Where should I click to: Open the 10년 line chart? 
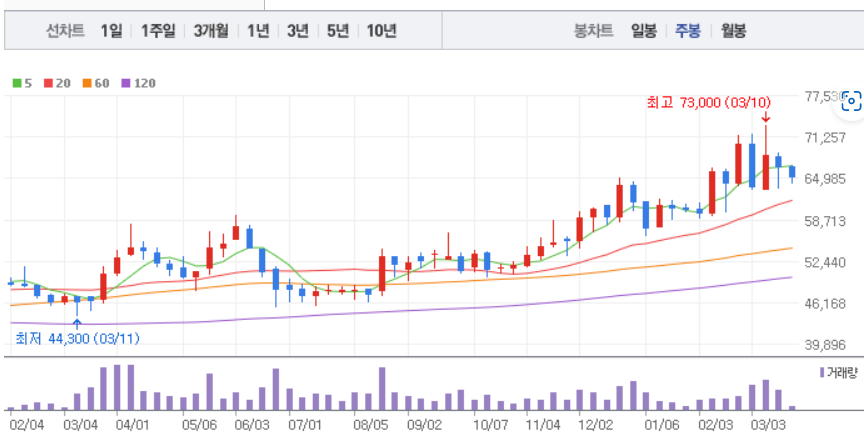[381, 31]
